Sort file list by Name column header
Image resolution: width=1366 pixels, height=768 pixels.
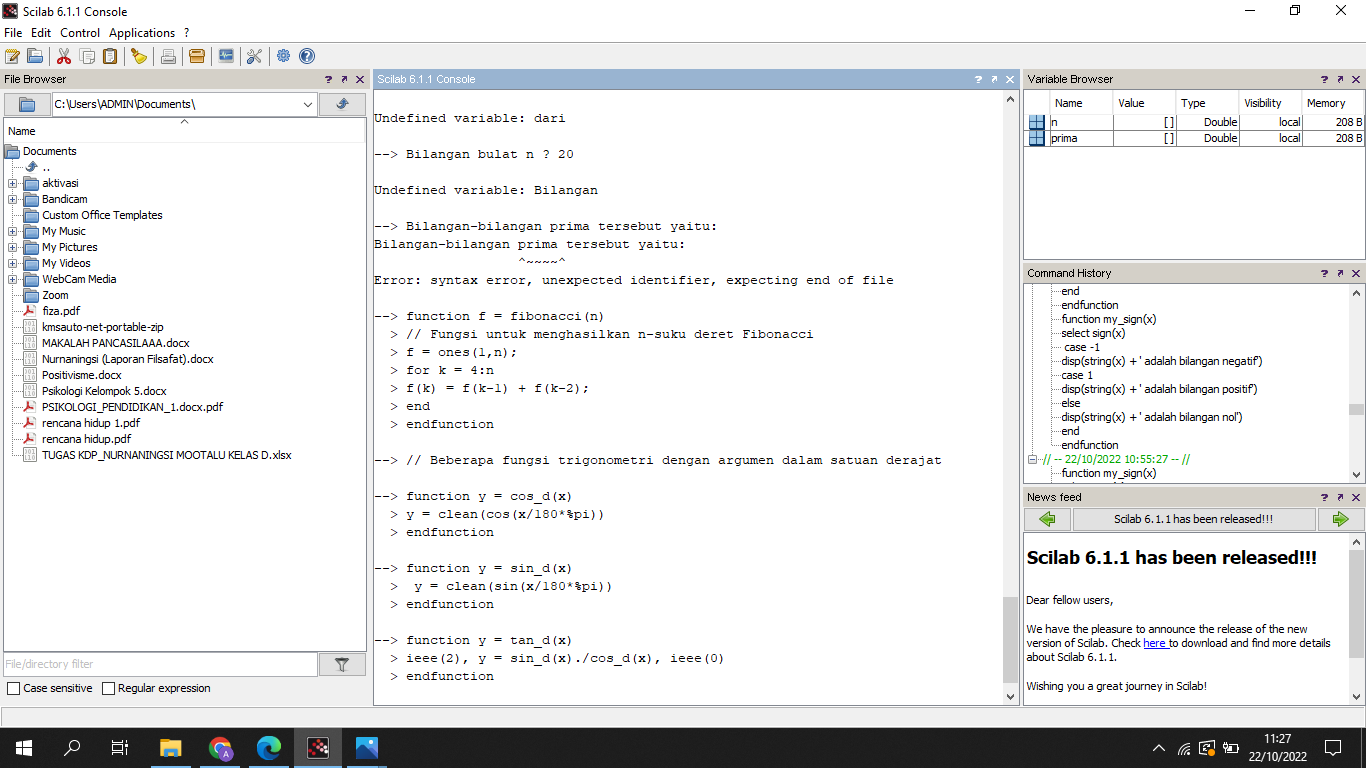pyautogui.click(x=184, y=130)
